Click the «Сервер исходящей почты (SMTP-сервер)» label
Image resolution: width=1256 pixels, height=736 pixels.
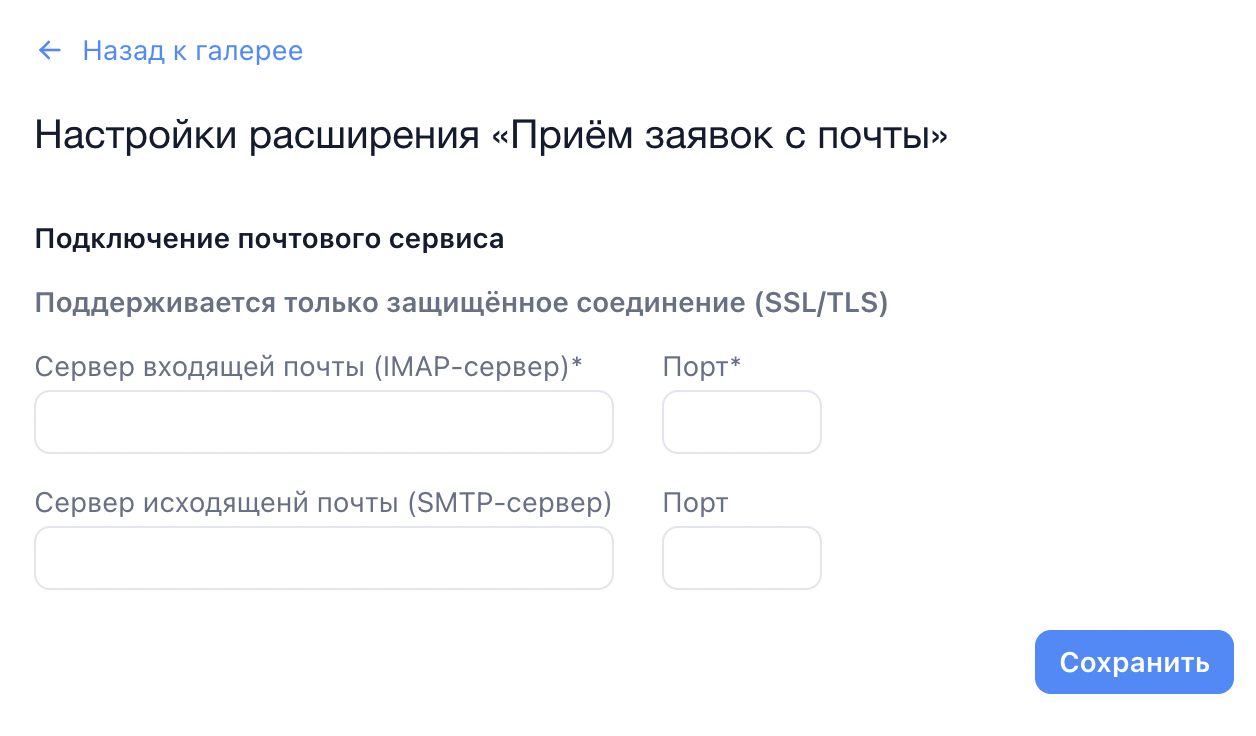[x=322, y=502]
